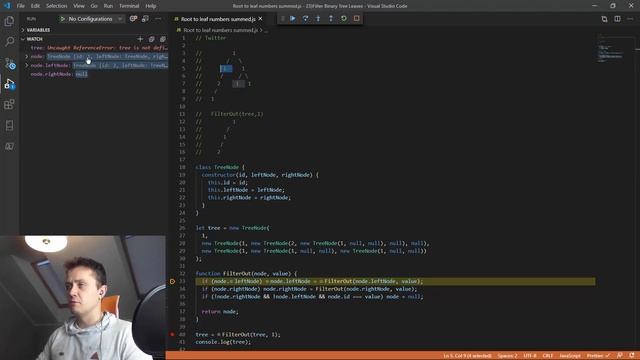Open the Go menu
The width and height of the screenshot is (640, 360).
tap(94, 6)
